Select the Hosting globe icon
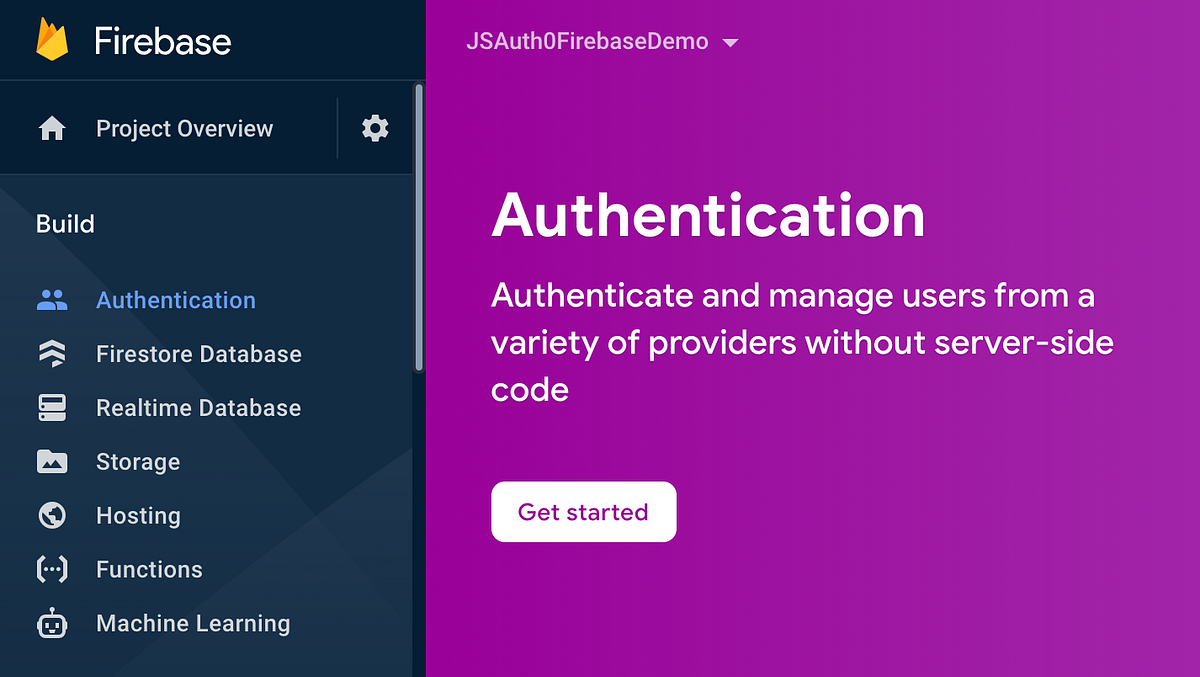Screen dimensions: 1200x677 pyautogui.click(x=54, y=515)
